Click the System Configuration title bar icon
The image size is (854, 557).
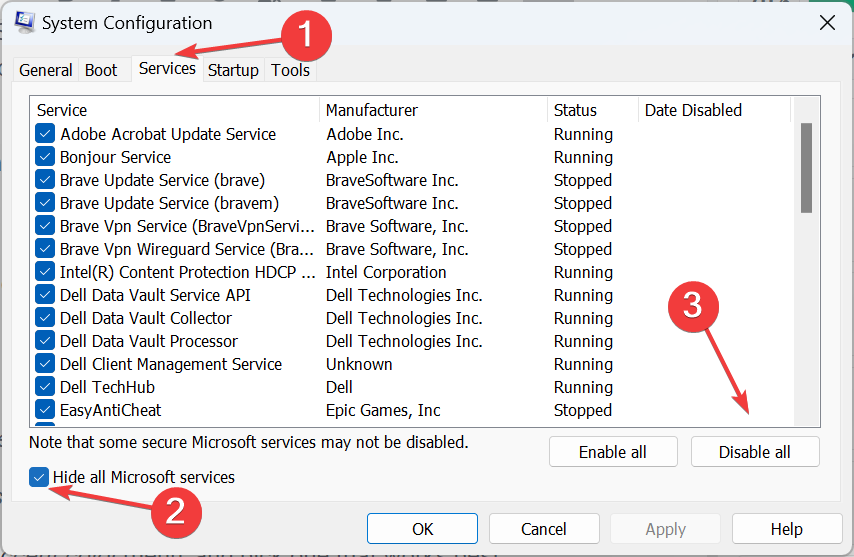[x=25, y=23]
